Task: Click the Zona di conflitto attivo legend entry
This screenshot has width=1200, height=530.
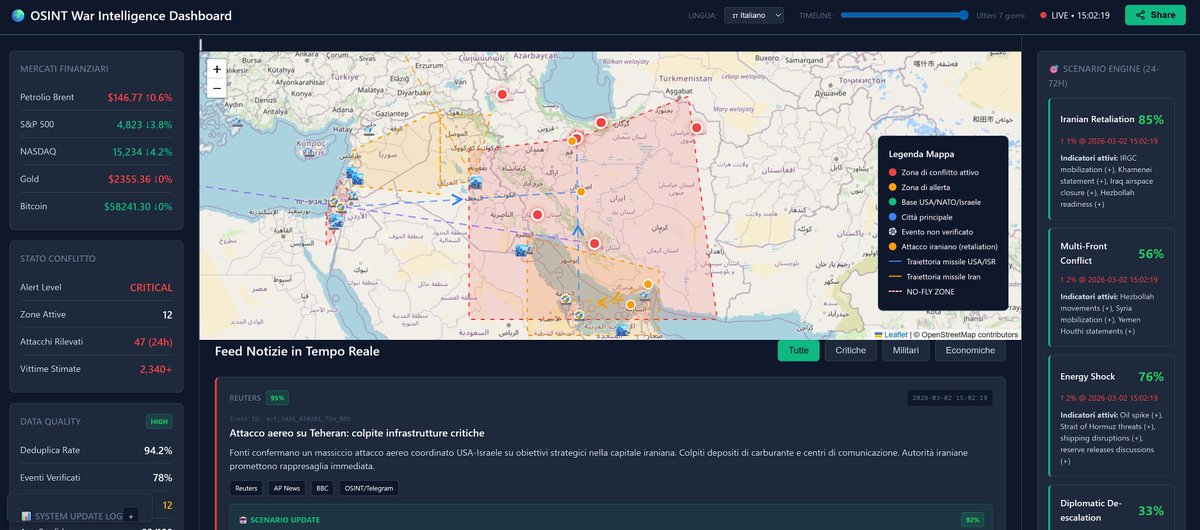Action: point(933,173)
